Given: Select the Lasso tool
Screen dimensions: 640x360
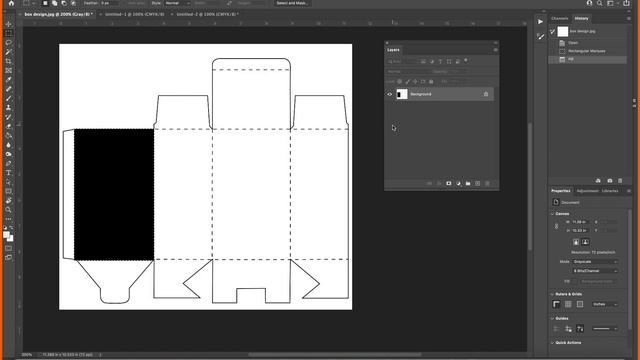Looking at the screenshot, I should [8, 43].
